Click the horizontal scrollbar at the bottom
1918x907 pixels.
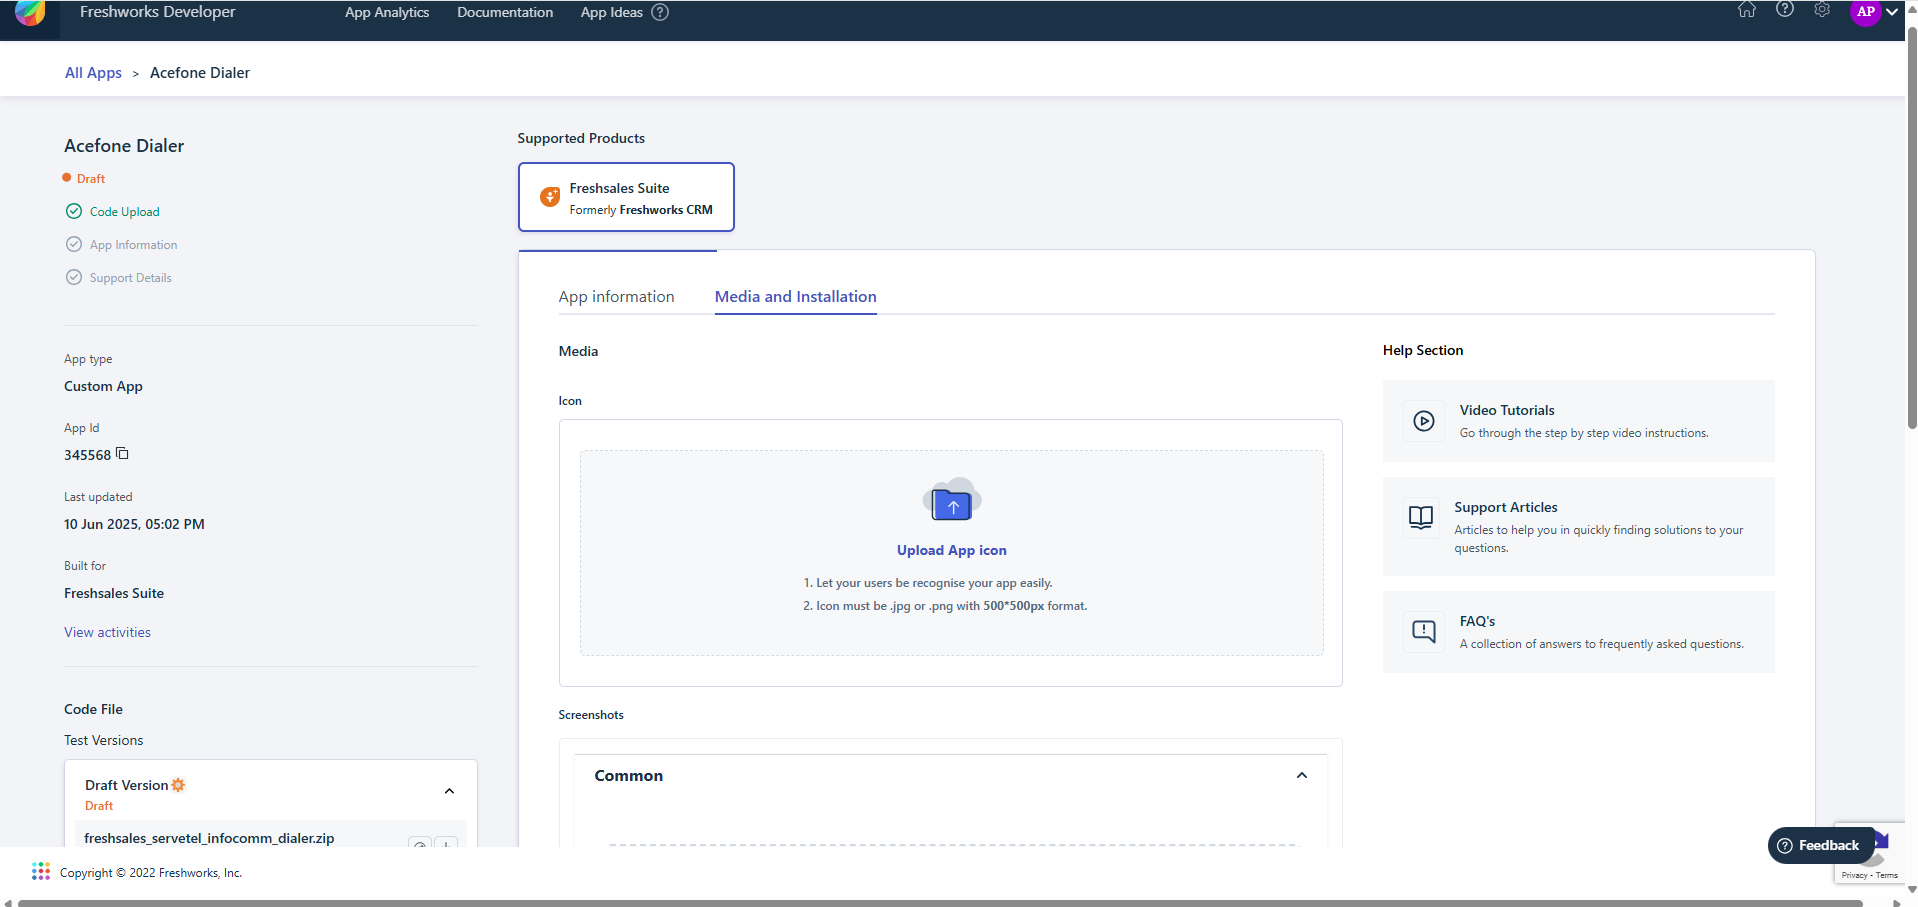[x=940, y=902]
